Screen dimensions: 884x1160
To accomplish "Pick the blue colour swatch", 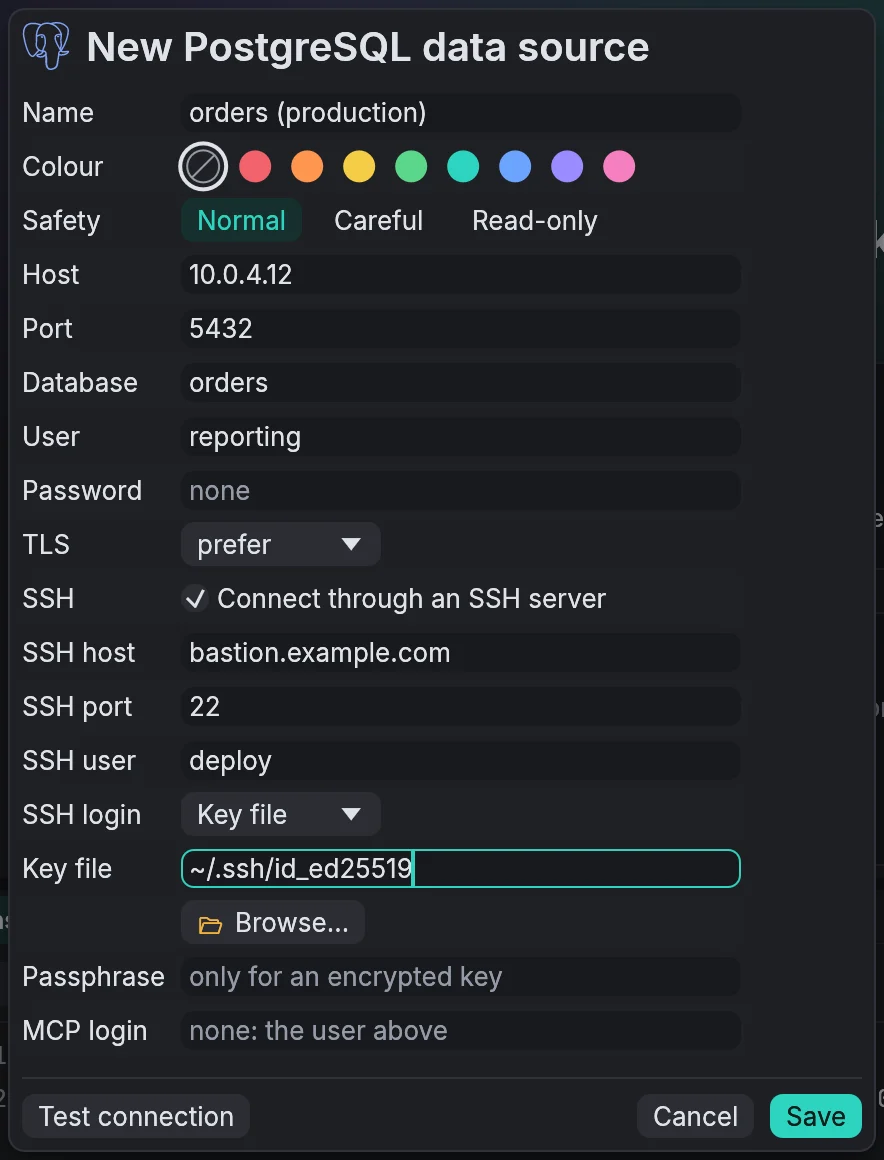I will 515,166.
